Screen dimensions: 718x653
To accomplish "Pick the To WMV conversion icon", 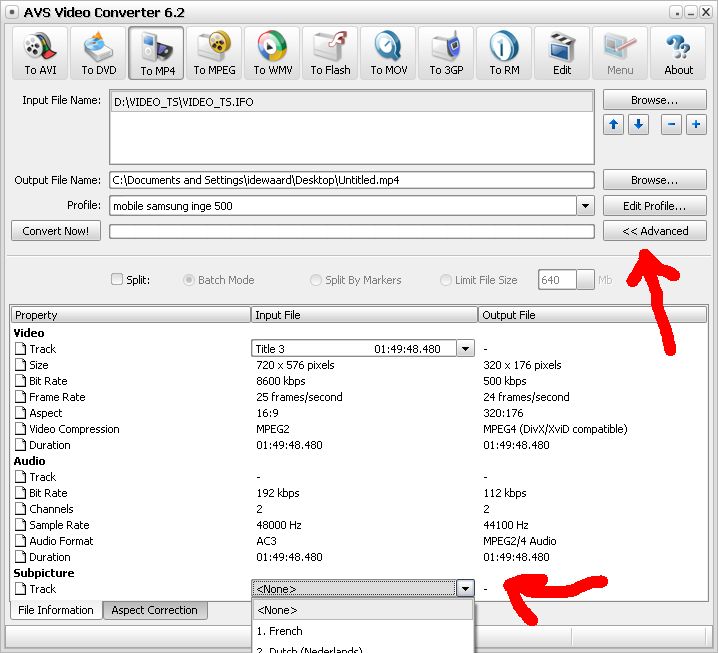I will (272, 53).
